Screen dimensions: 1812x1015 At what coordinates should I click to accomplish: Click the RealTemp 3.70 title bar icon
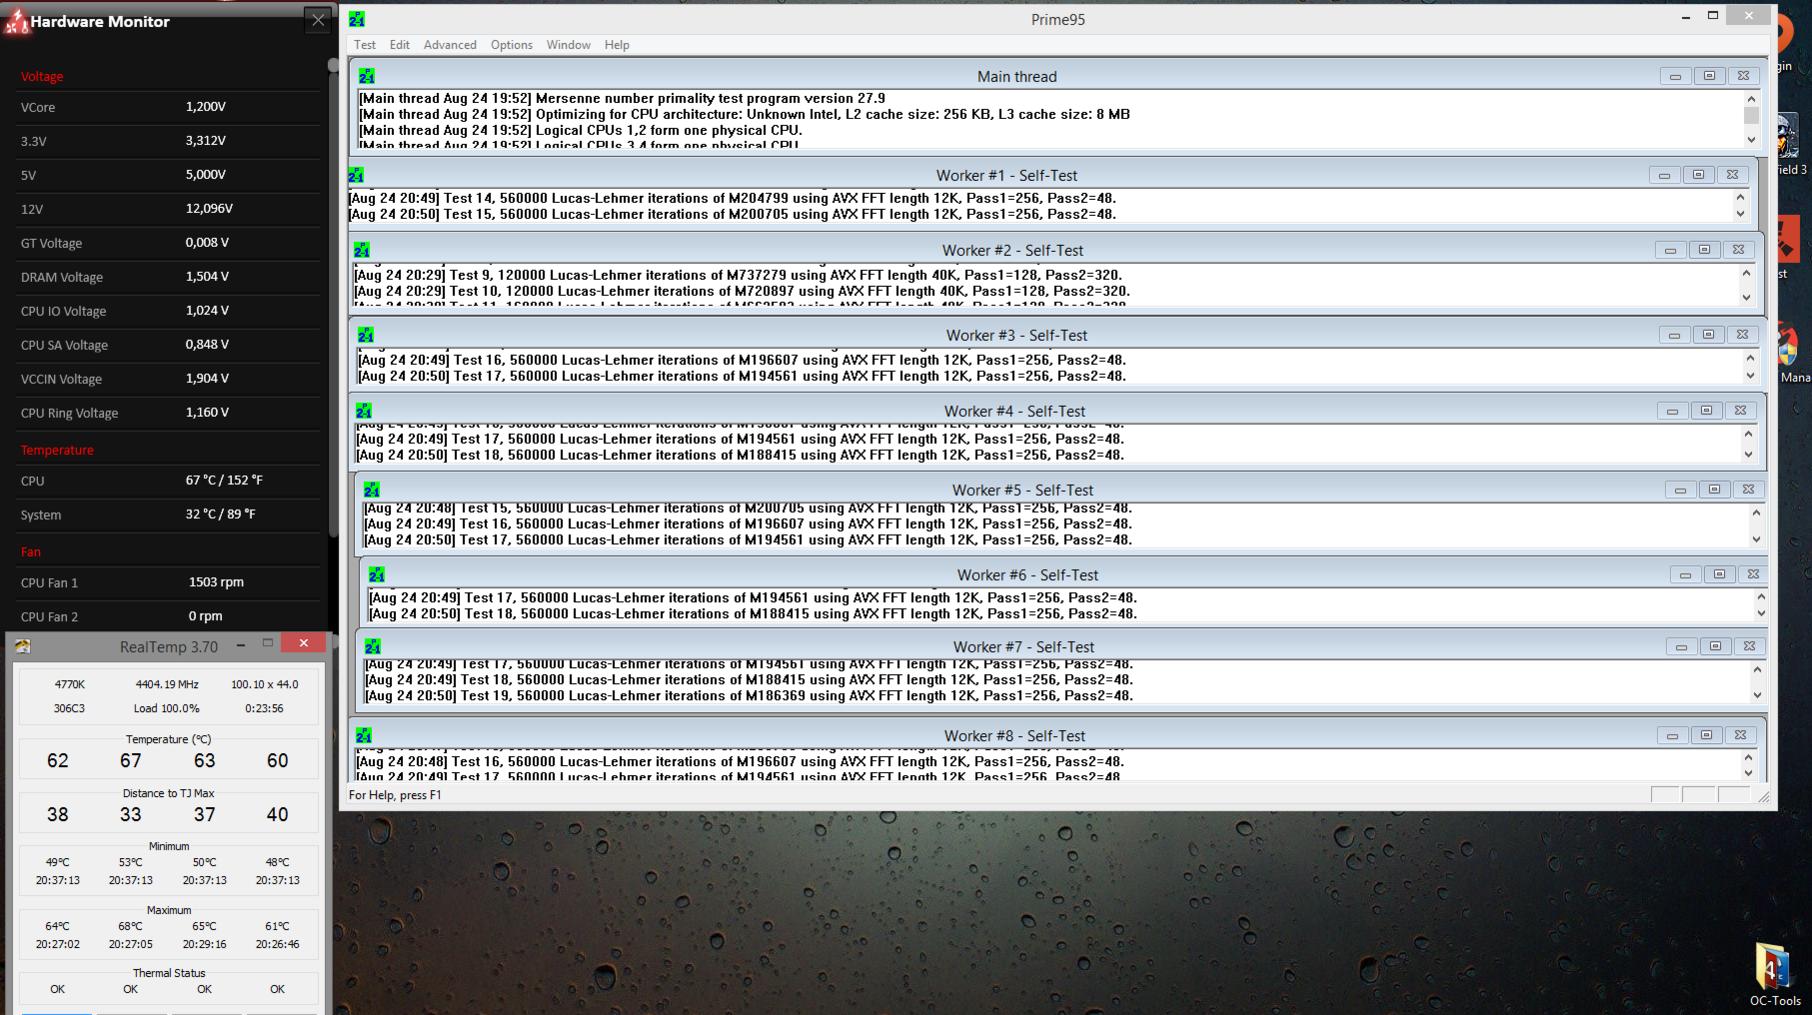point(23,647)
